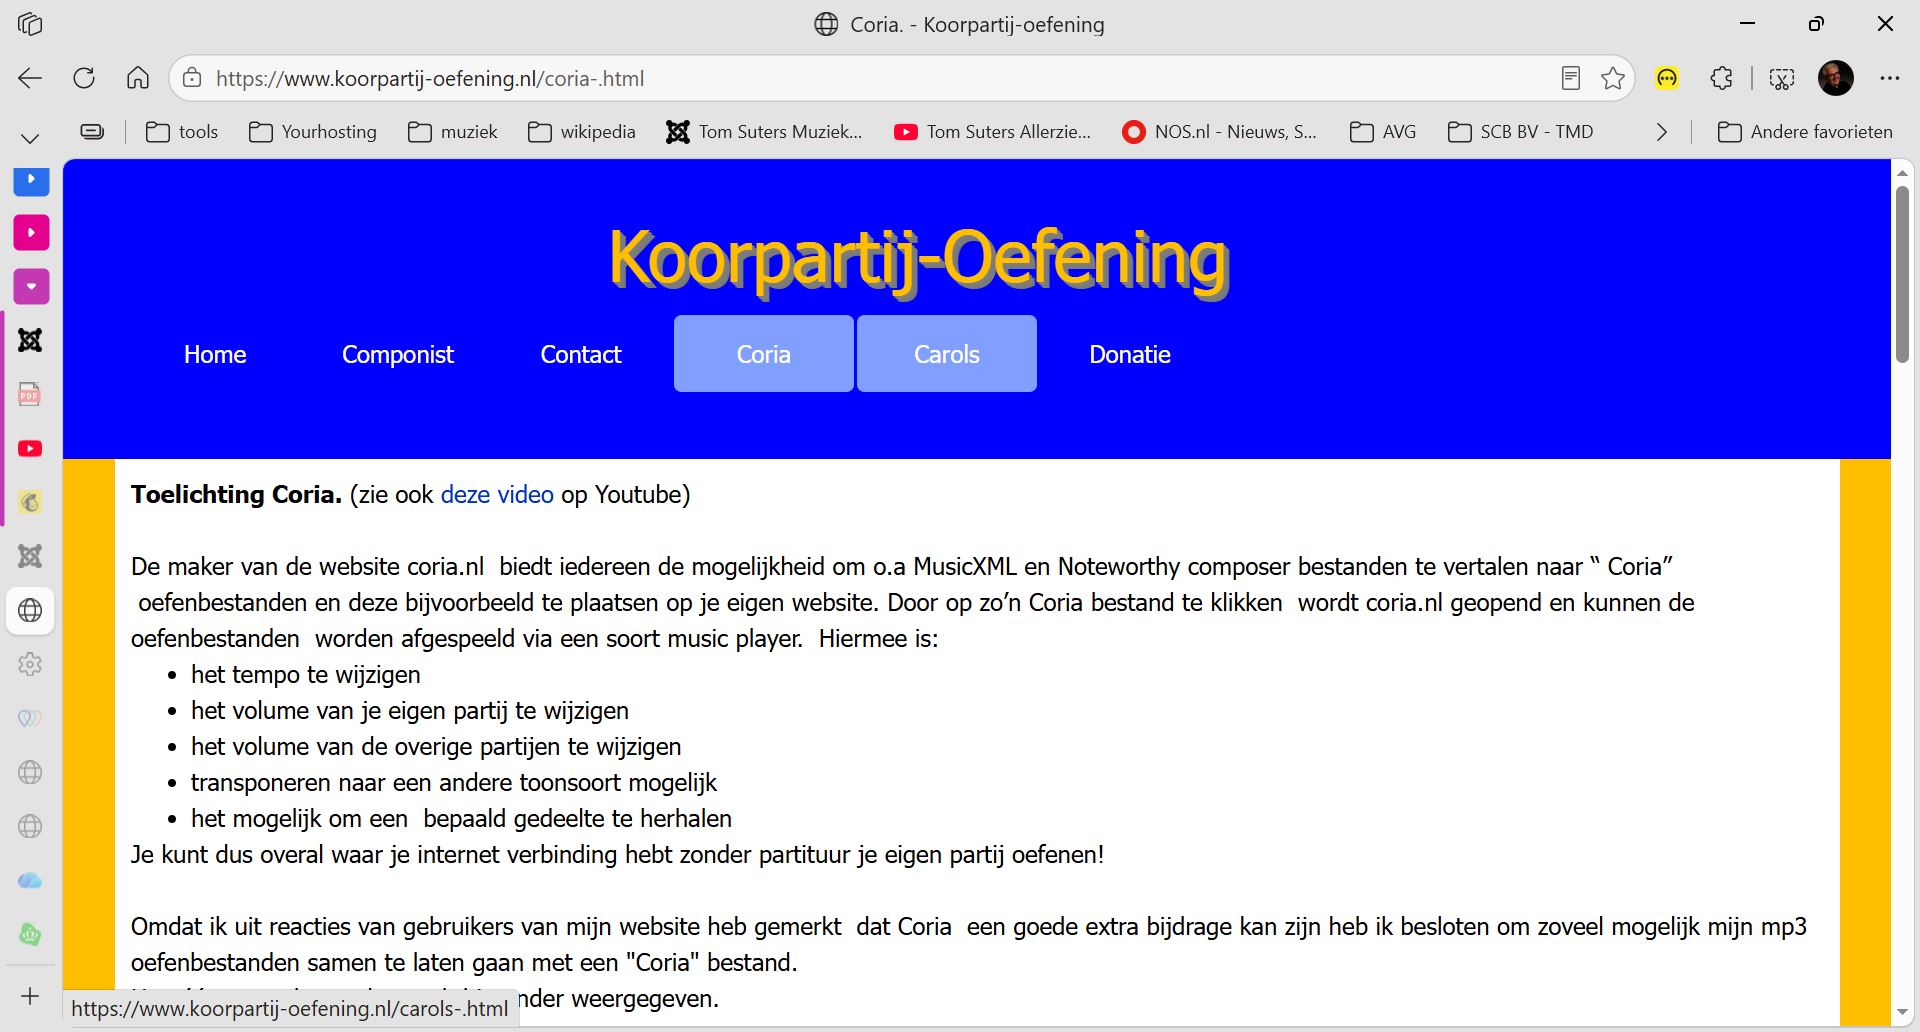1920x1032 pixels.
Task: Expand the vertical tabs pane chevron
Action: click(30, 137)
